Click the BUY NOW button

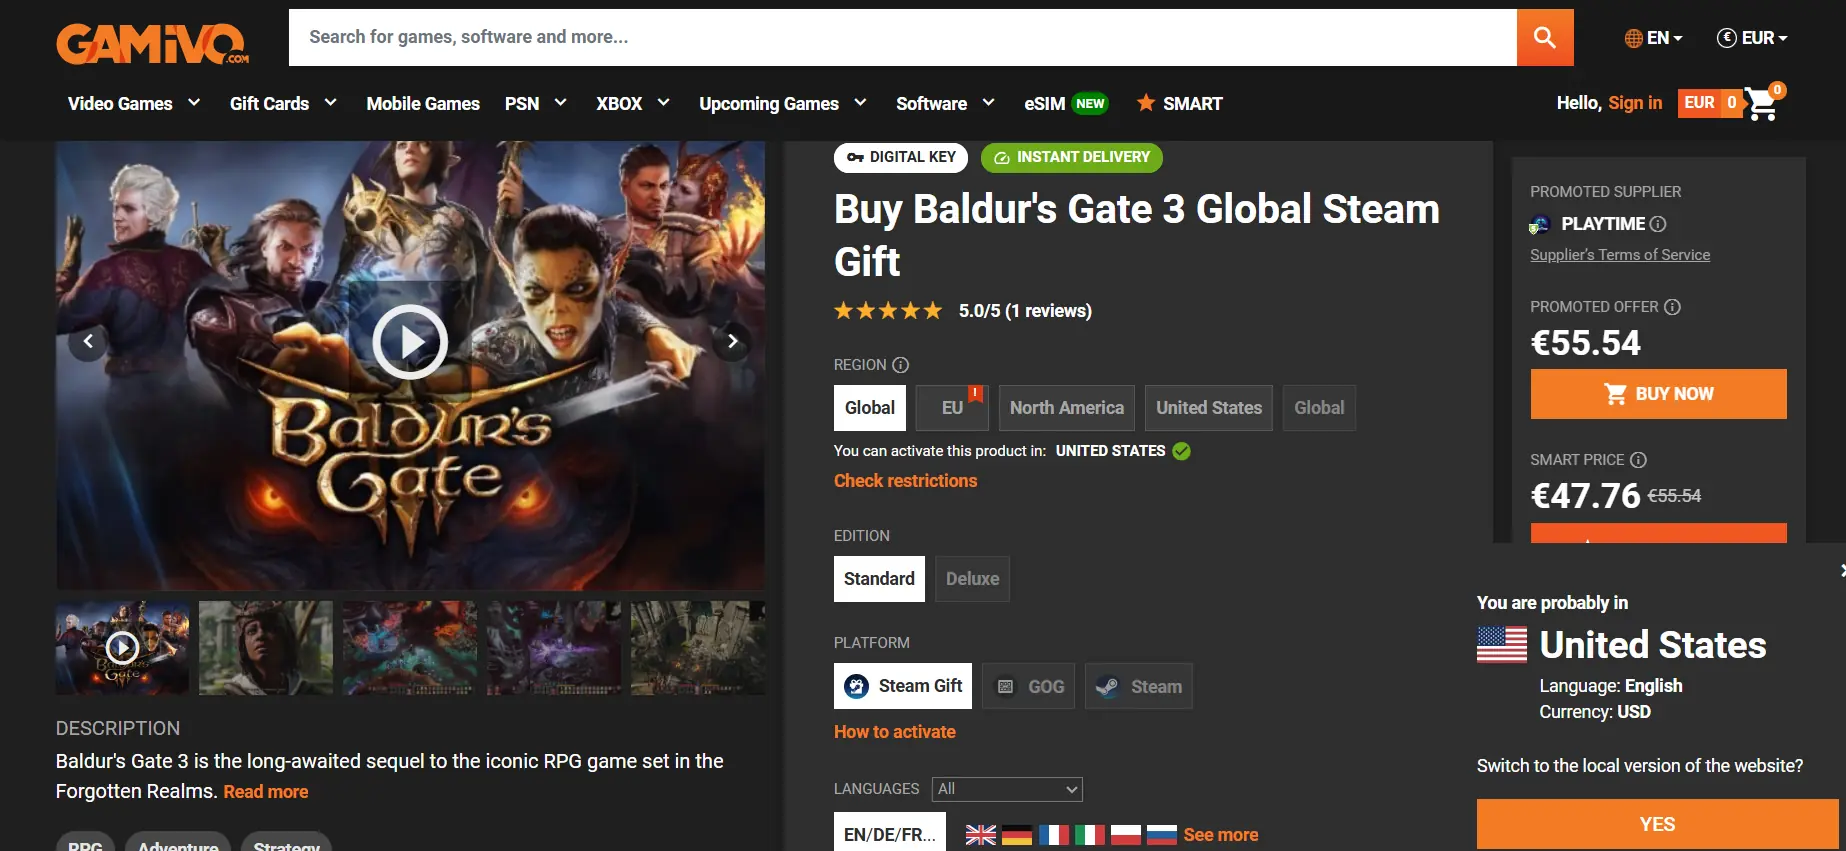coord(1658,394)
